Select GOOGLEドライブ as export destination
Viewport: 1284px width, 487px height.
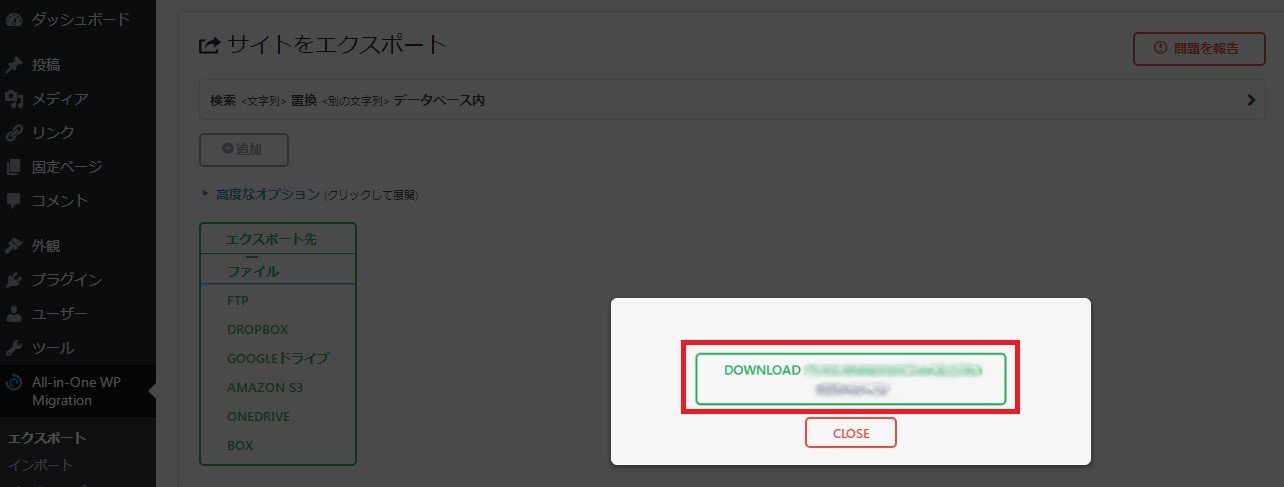click(278, 358)
